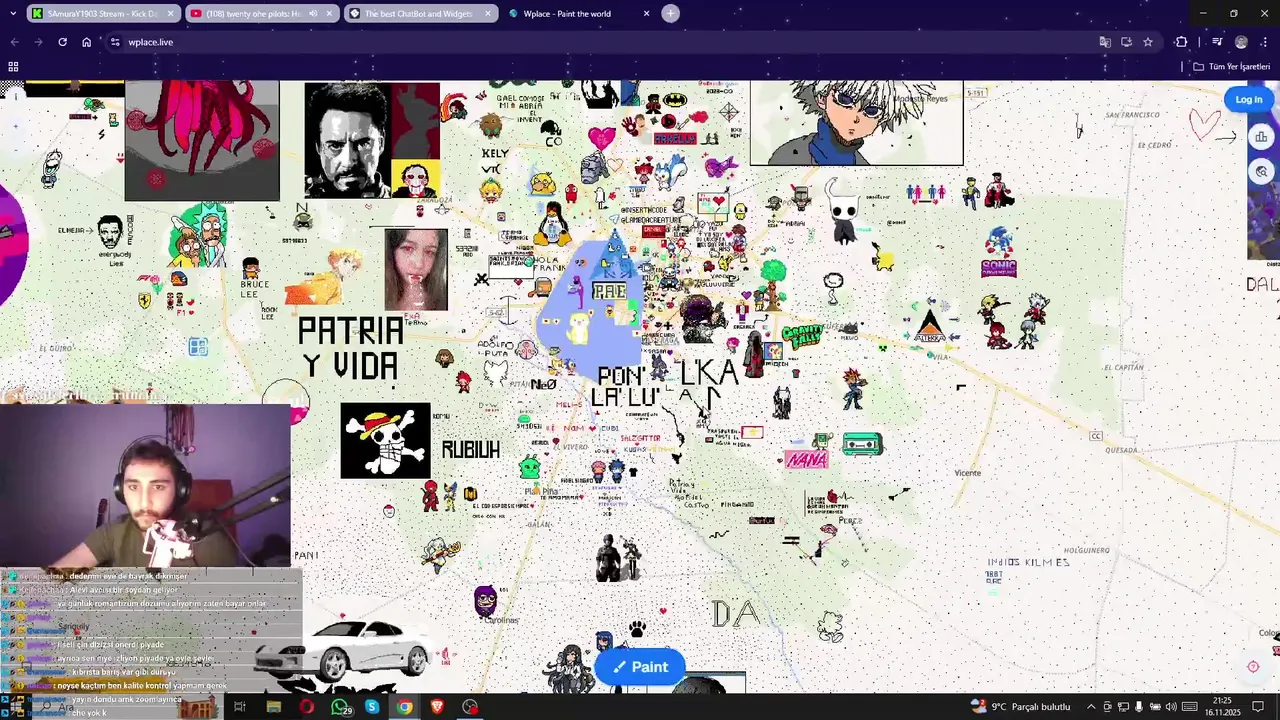Select the Wplace - Paint the world tab
This screenshot has height=720, width=1280.
(578, 14)
